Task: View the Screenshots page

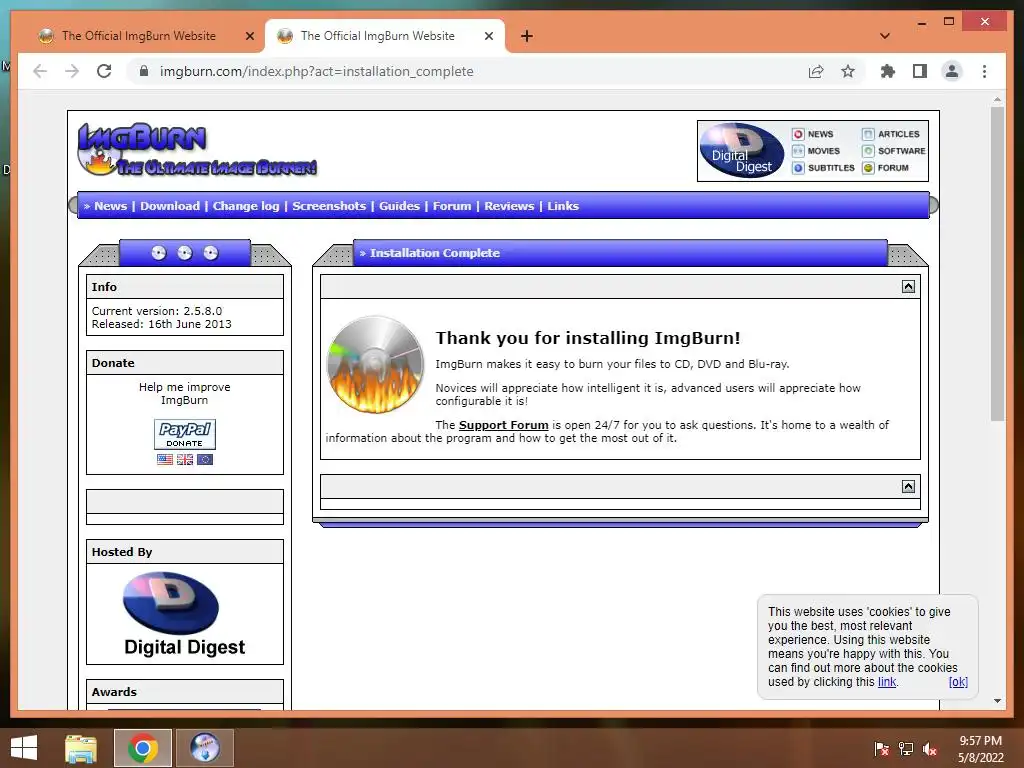Action: (x=328, y=206)
